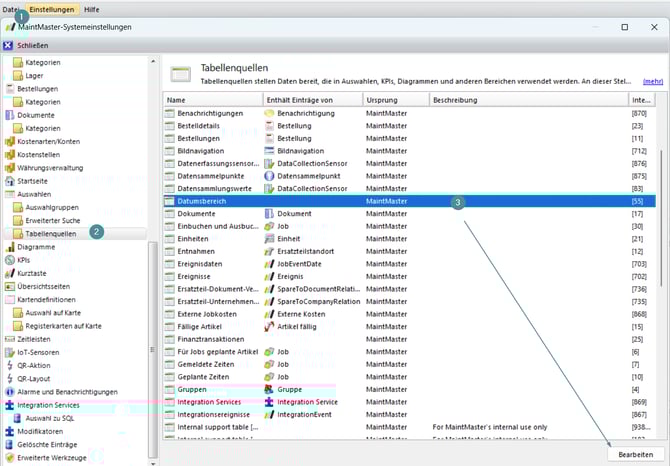
Task: Click the IoT-Sensoren icon
Action: coord(10,352)
